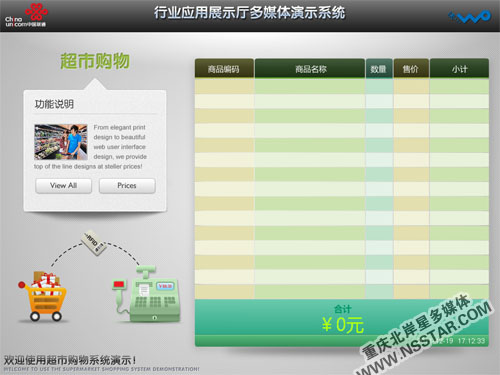Click the View All button
The image size is (500, 375).
[64, 186]
